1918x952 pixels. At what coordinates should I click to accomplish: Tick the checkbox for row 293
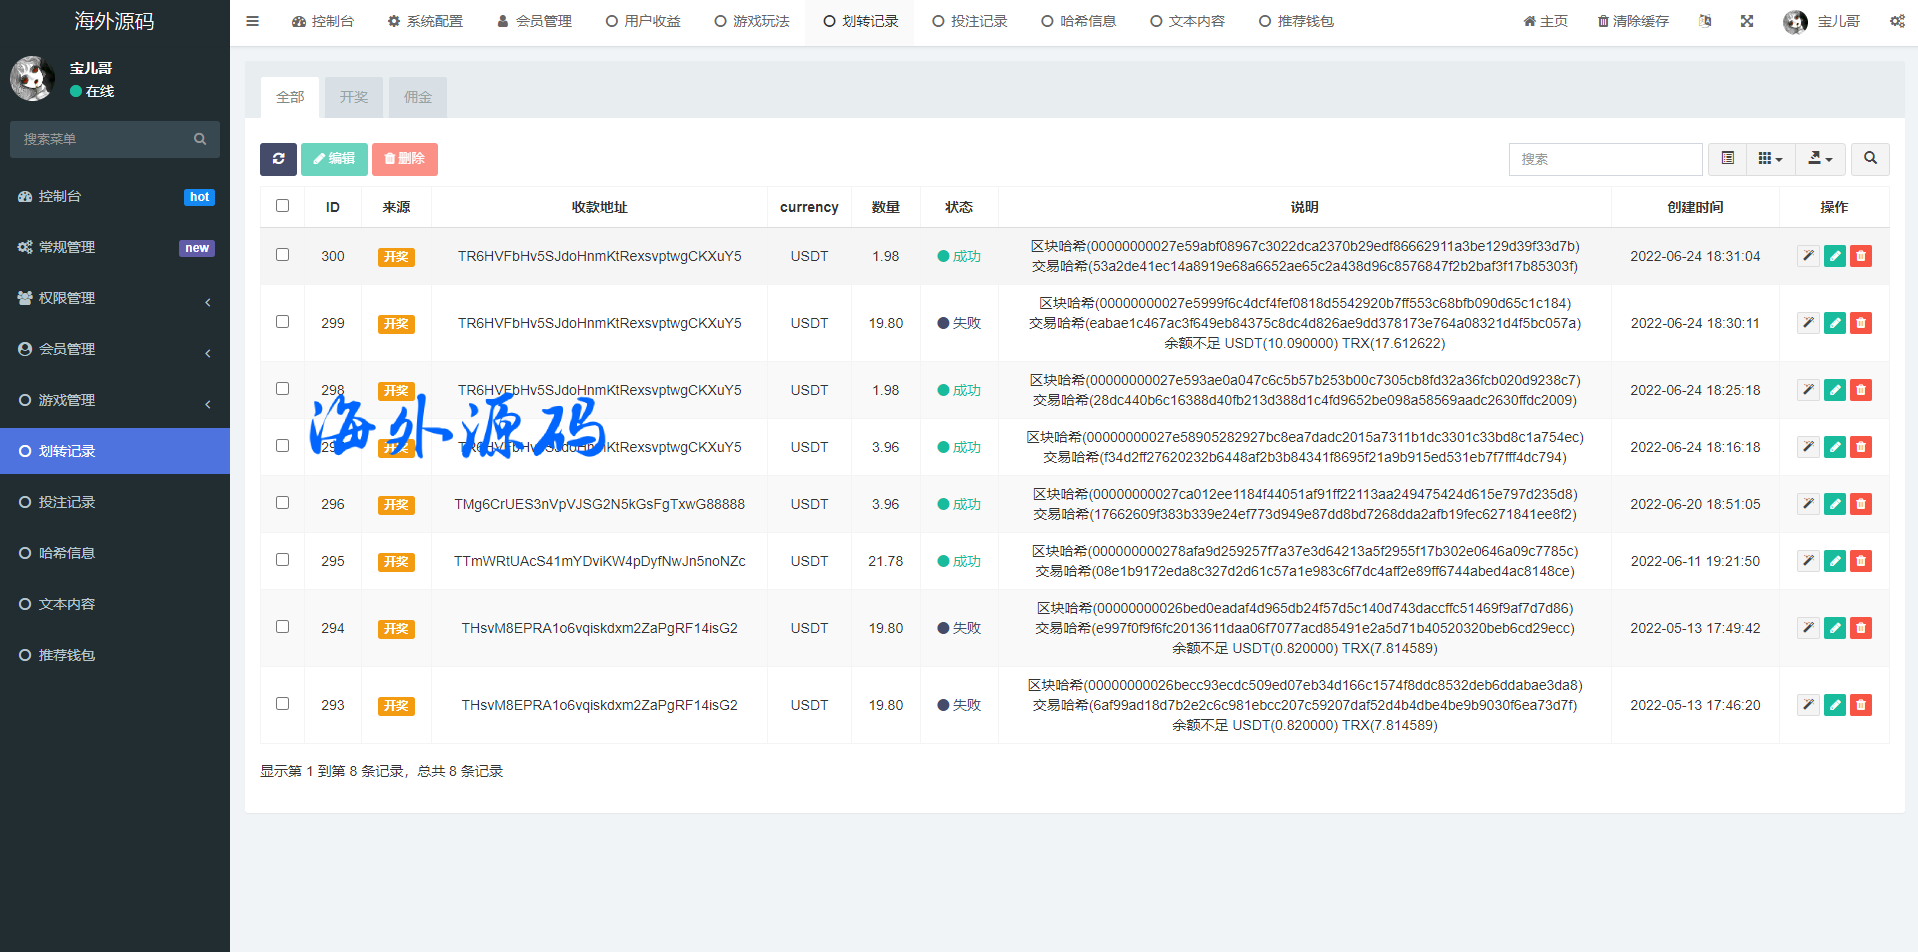283,704
